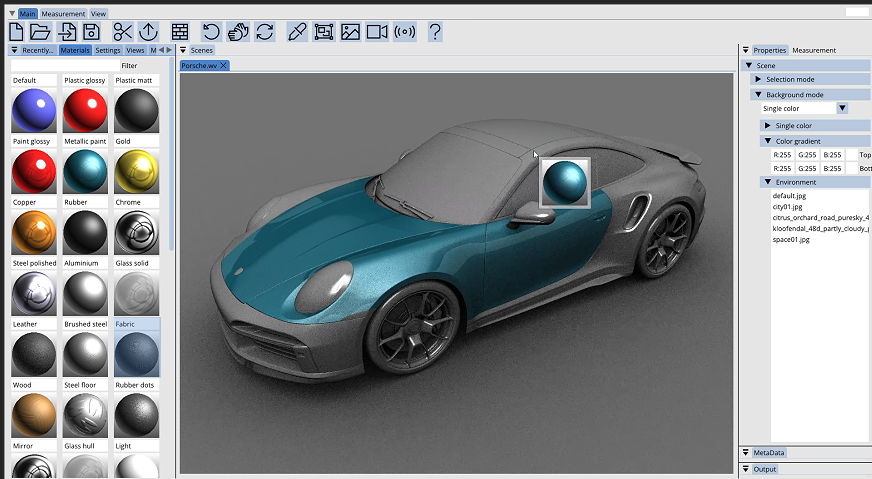Open the Single color background dropdown
Viewport: 872px width, 479px height.
pyautogui.click(x=843, y=108)
